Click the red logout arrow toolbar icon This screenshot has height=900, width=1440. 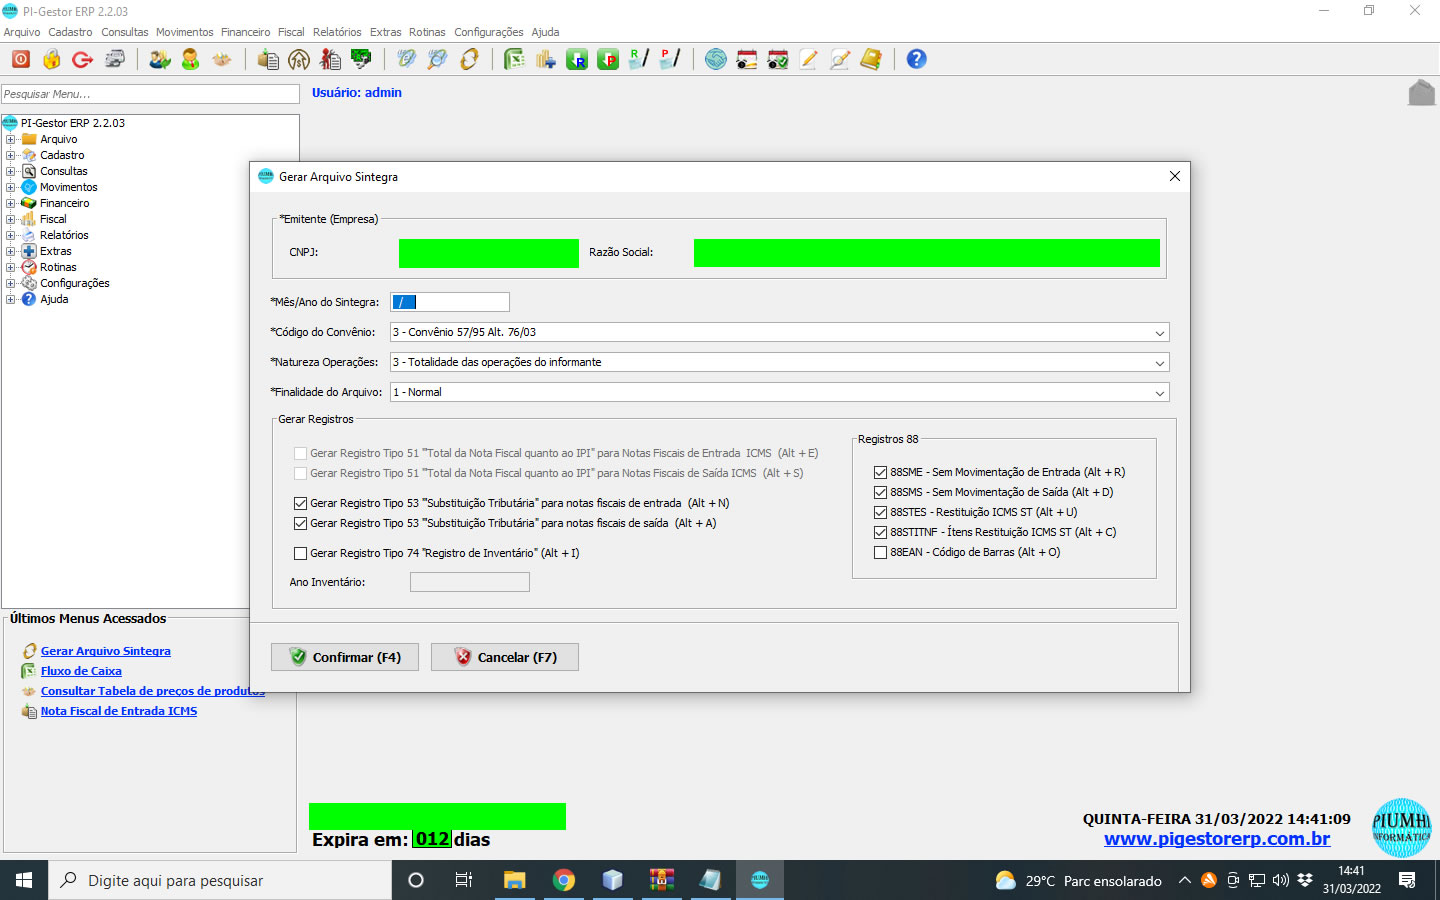(83, 59)
